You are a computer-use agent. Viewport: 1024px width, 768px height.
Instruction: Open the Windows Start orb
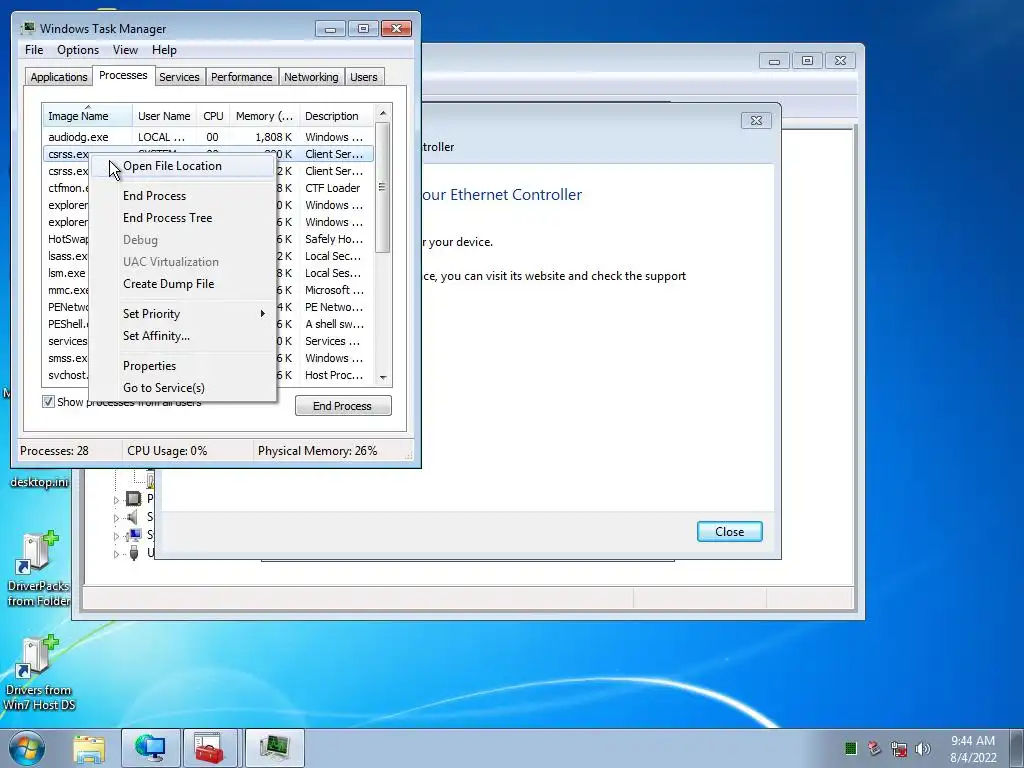pos(27,748)
